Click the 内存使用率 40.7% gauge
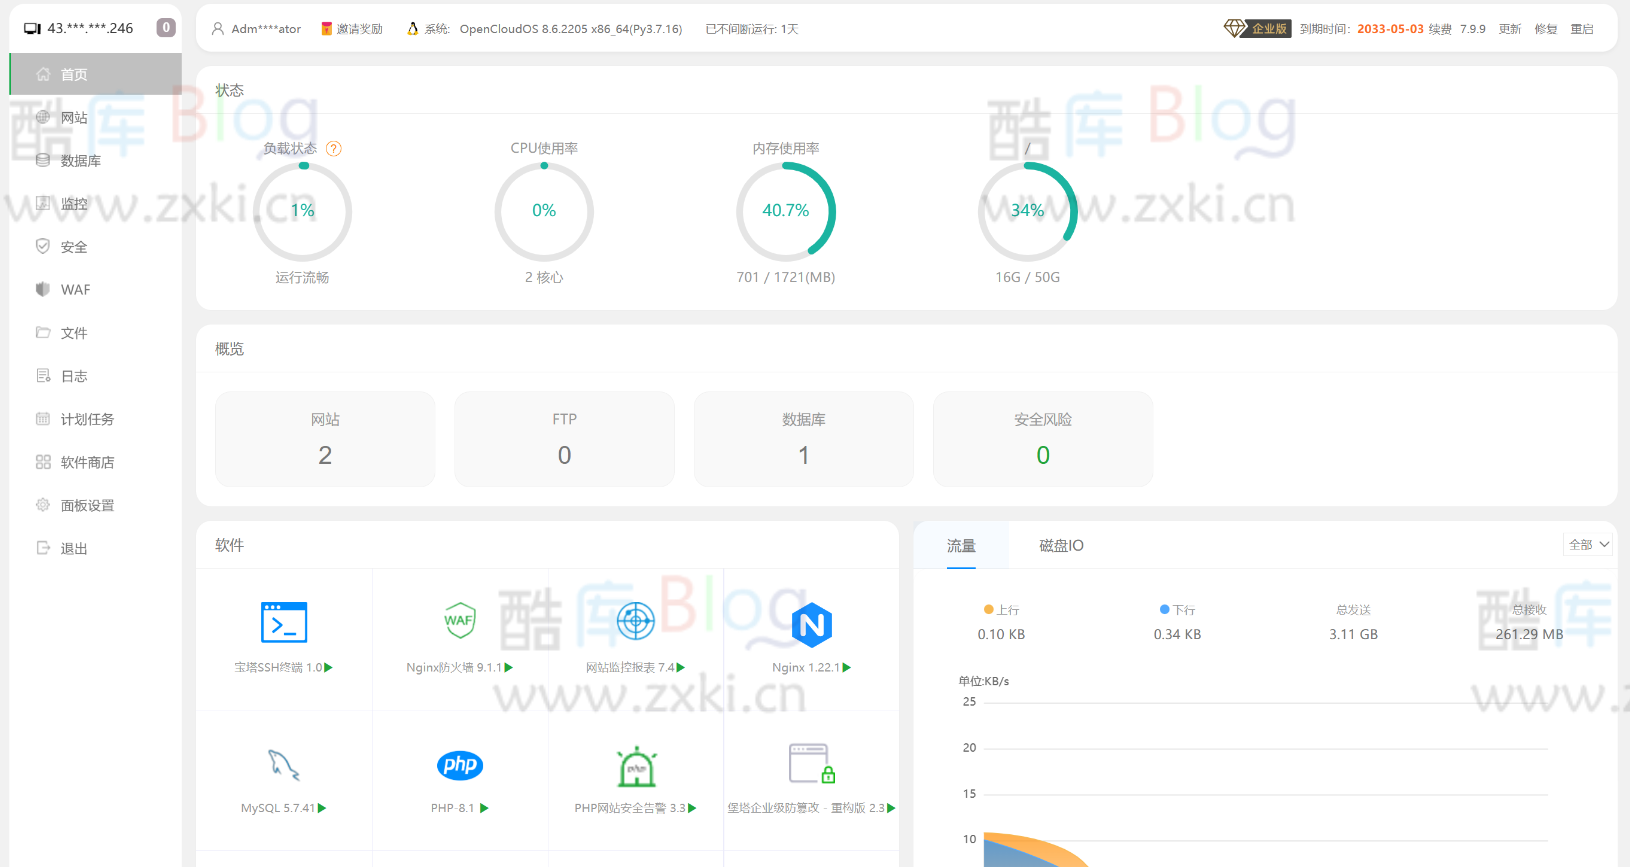Viewport: 1630px width, 867px height. coord(786,211)
